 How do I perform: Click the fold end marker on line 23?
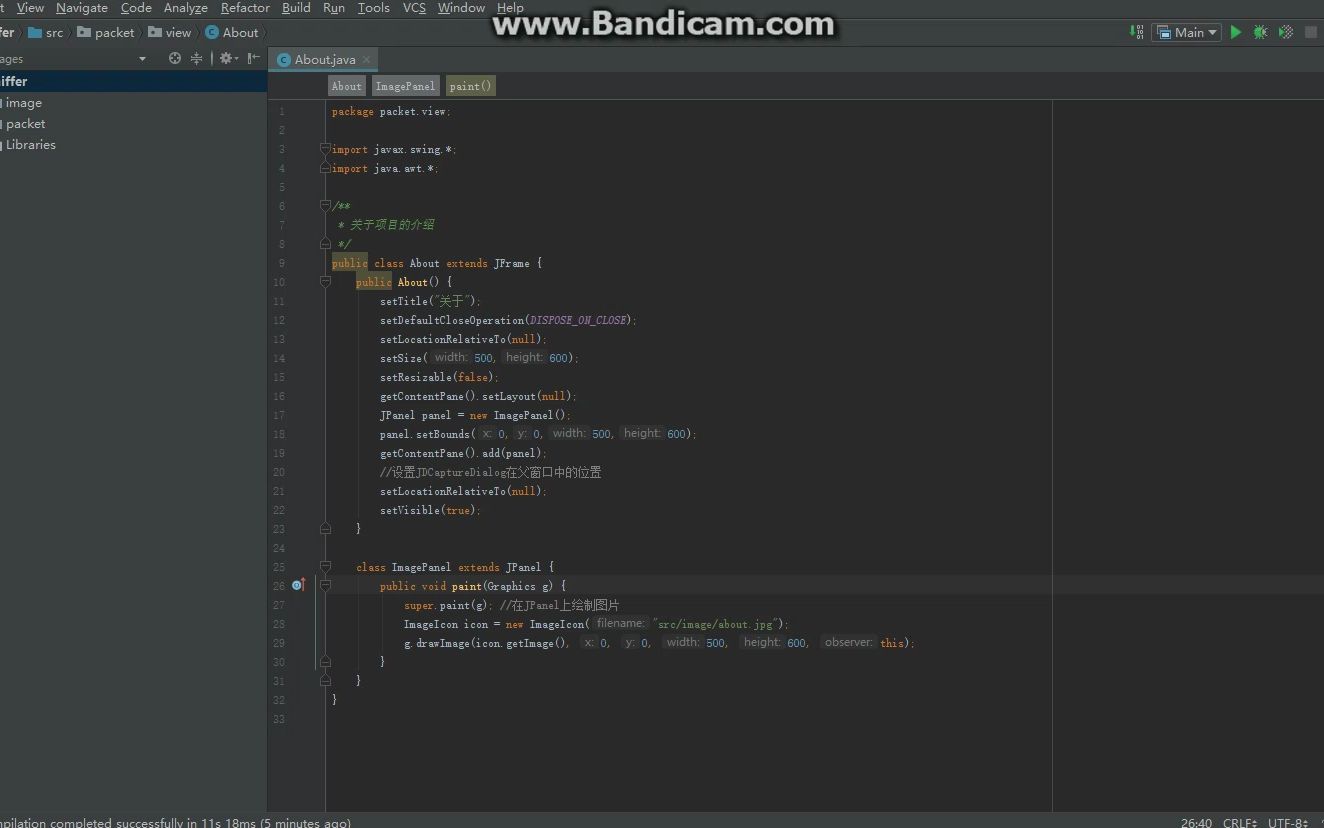click(325, 528)
